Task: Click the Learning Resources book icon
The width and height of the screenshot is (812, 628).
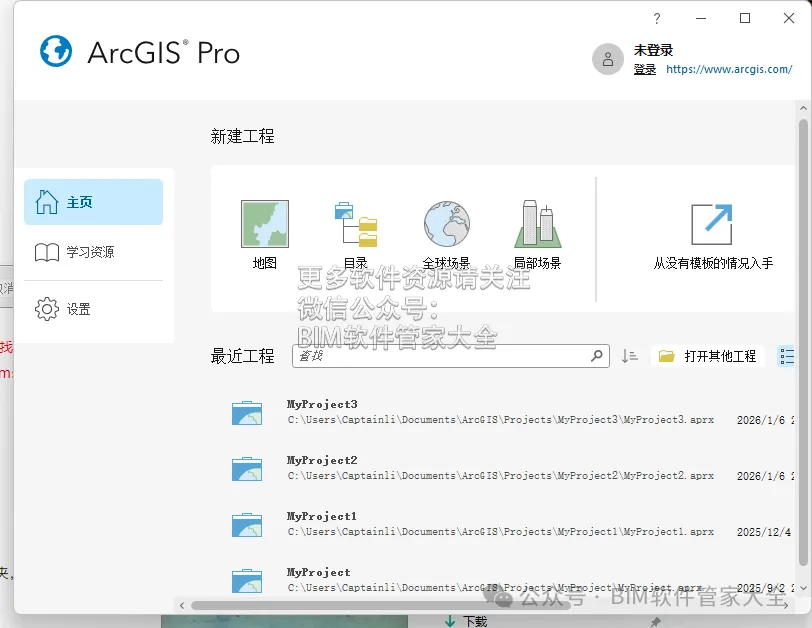Action: pos(47,252)
